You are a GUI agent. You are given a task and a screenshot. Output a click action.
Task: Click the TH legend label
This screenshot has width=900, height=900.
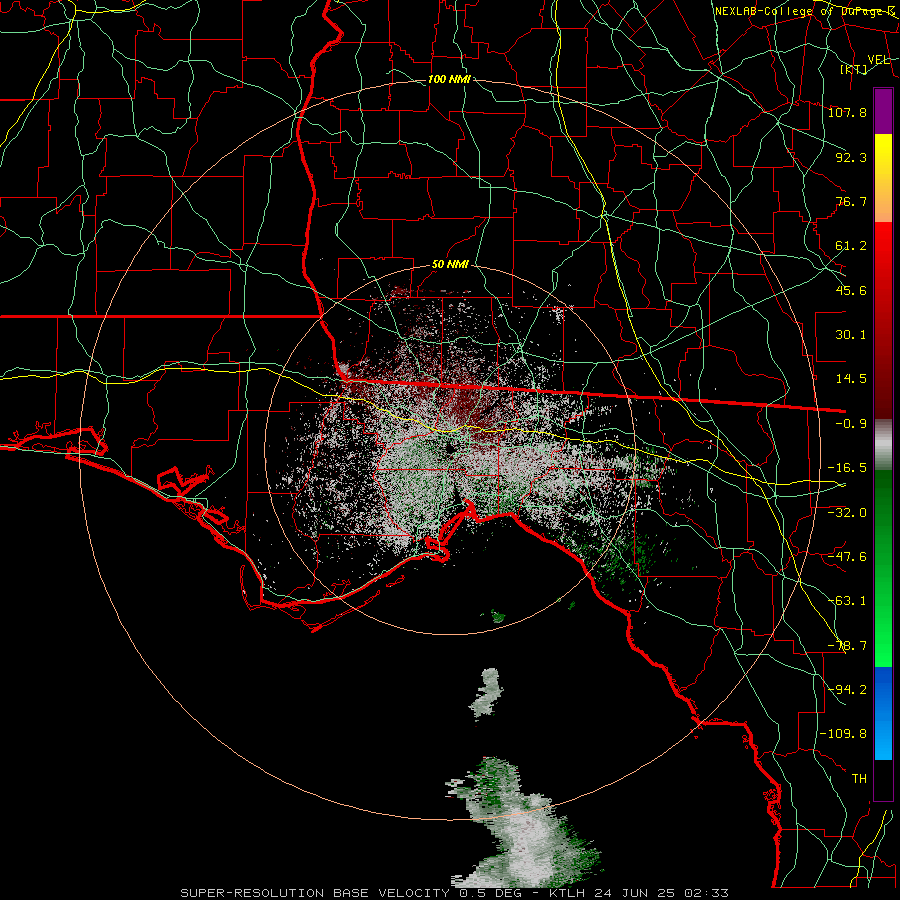click(x=859, y=778)
